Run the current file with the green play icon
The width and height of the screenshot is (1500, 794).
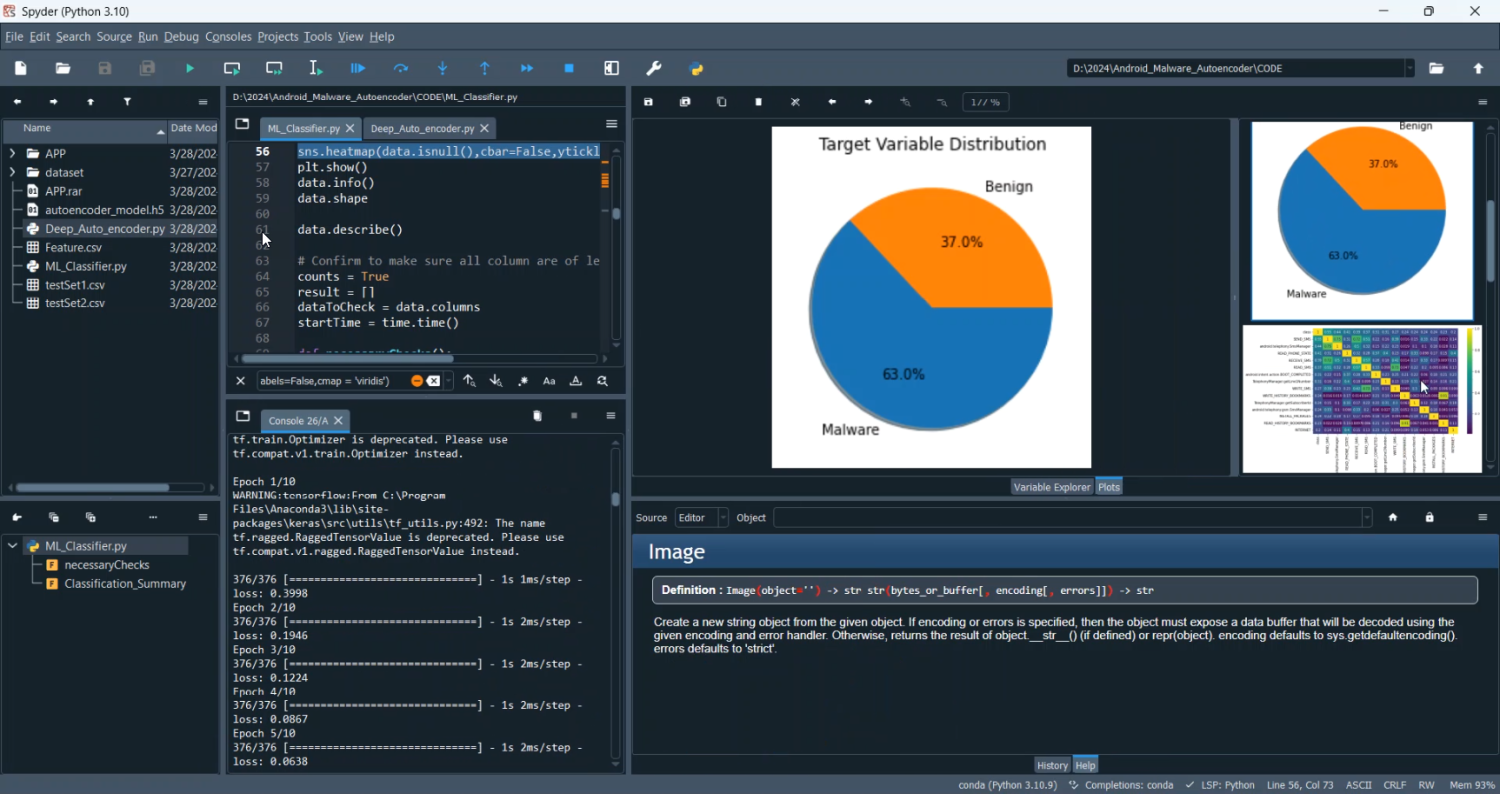pos(190,68)
